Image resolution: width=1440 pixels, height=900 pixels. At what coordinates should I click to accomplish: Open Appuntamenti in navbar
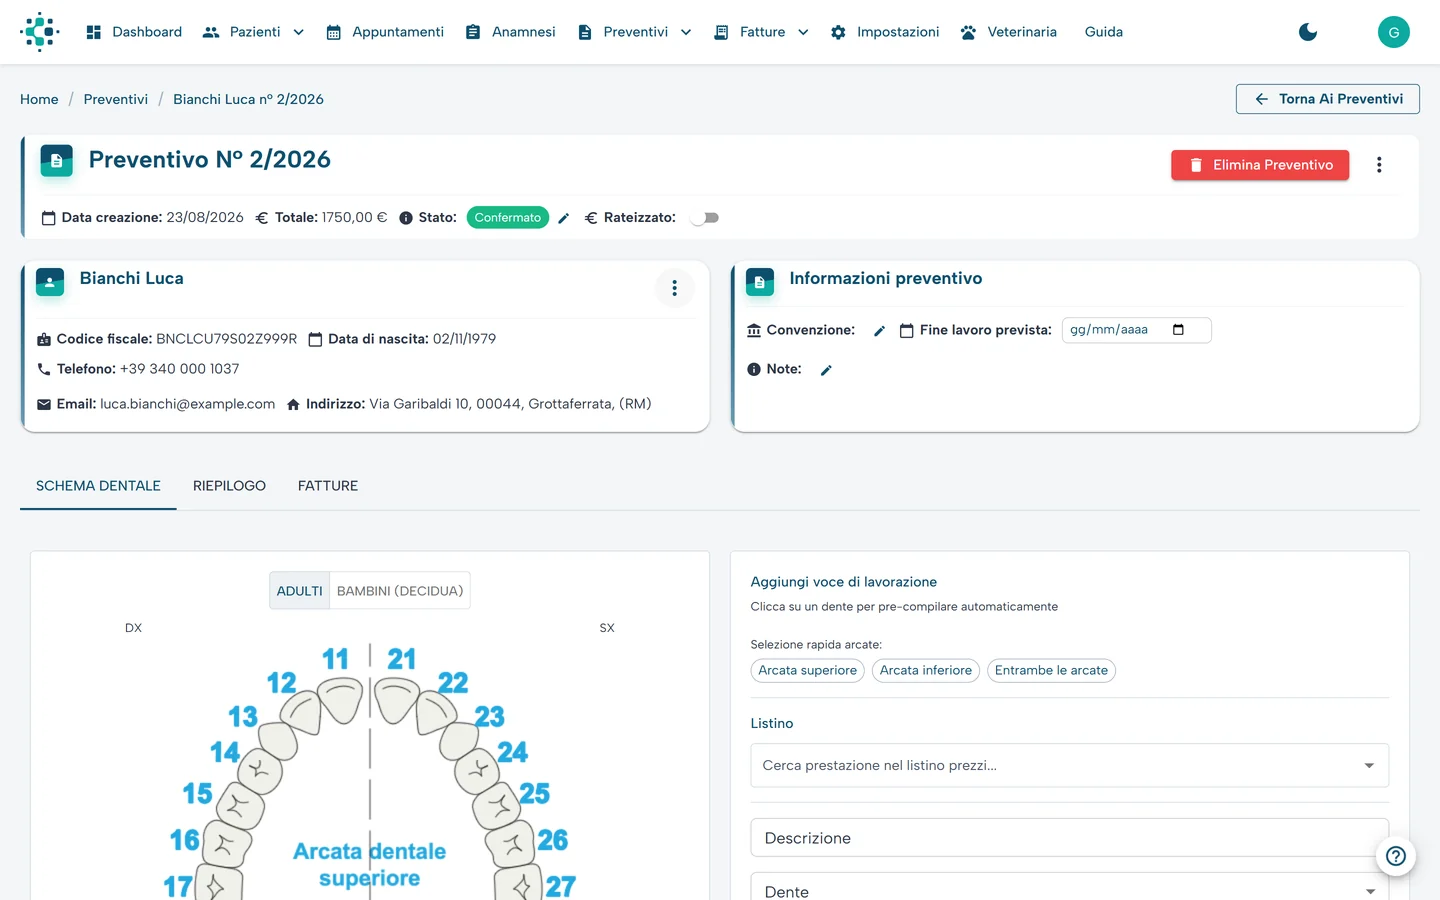pos(385,32)
